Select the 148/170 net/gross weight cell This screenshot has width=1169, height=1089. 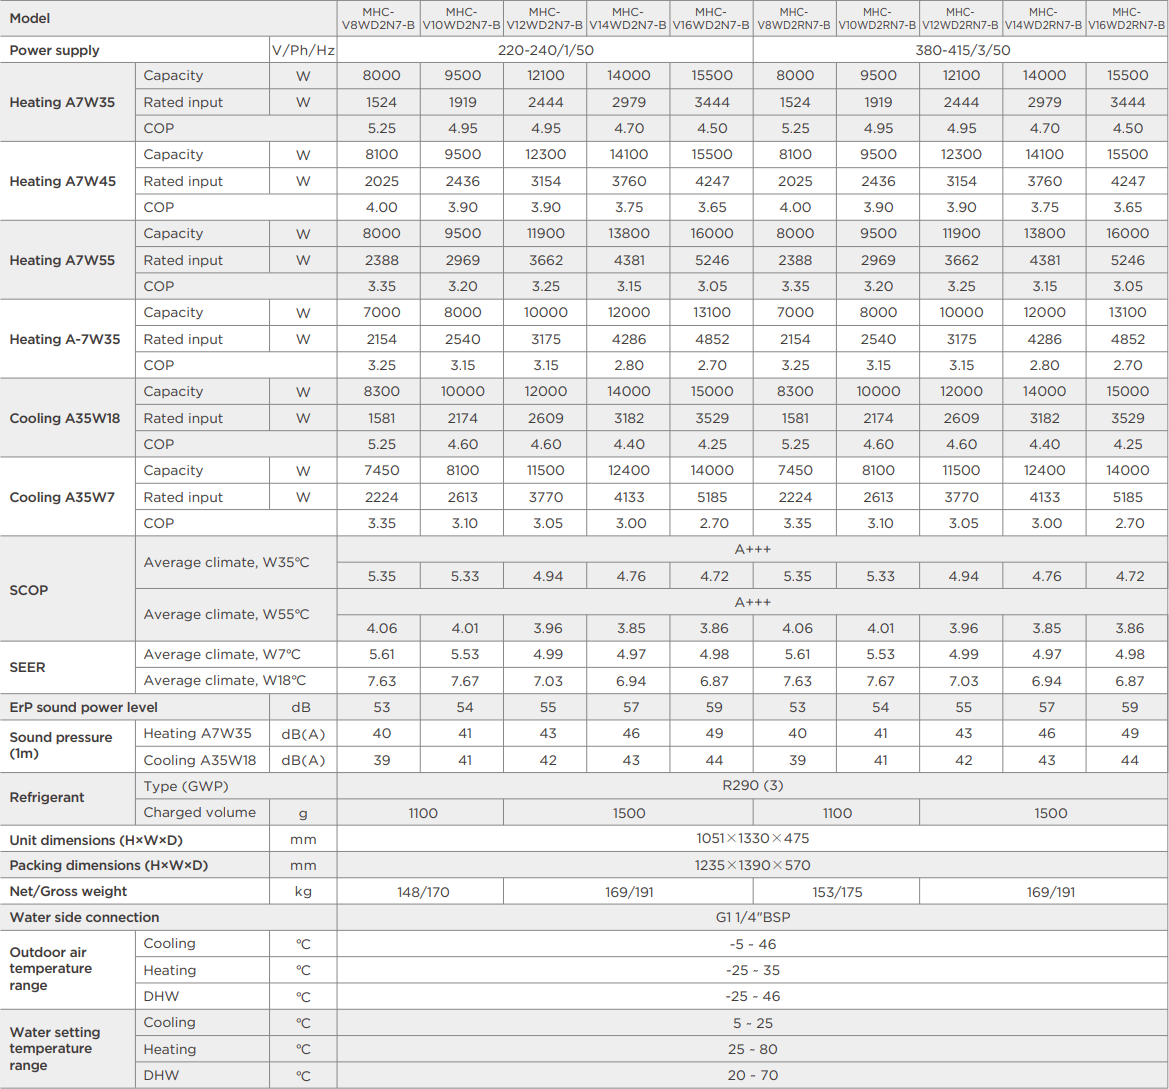421,892
